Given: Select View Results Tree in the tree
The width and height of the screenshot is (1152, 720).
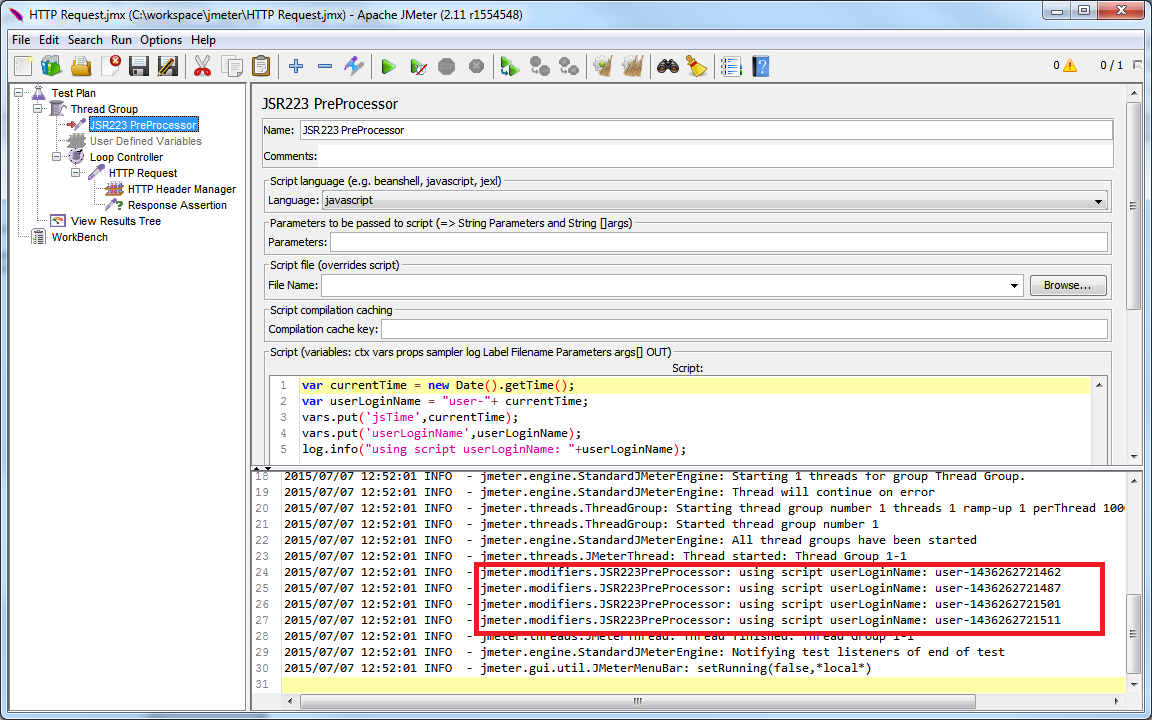Looking at the screenshot, I should 115,221.
